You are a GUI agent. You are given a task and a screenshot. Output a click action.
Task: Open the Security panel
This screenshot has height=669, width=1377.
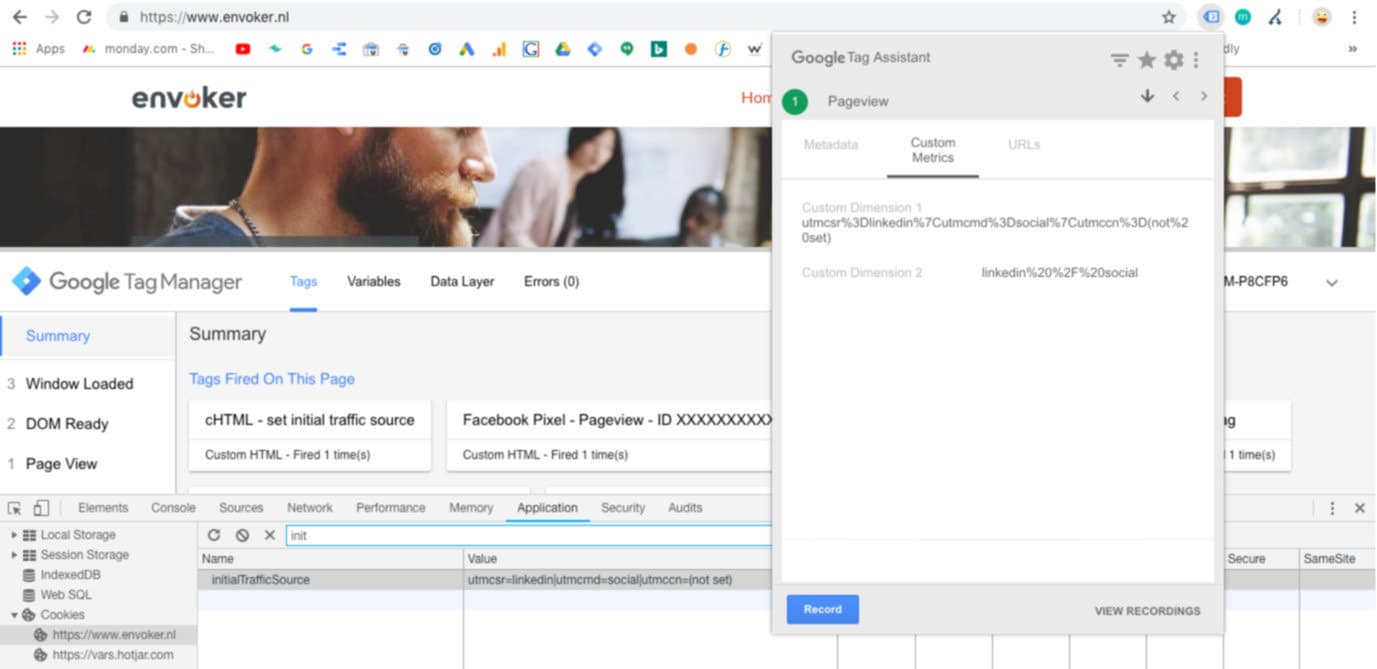623,508
